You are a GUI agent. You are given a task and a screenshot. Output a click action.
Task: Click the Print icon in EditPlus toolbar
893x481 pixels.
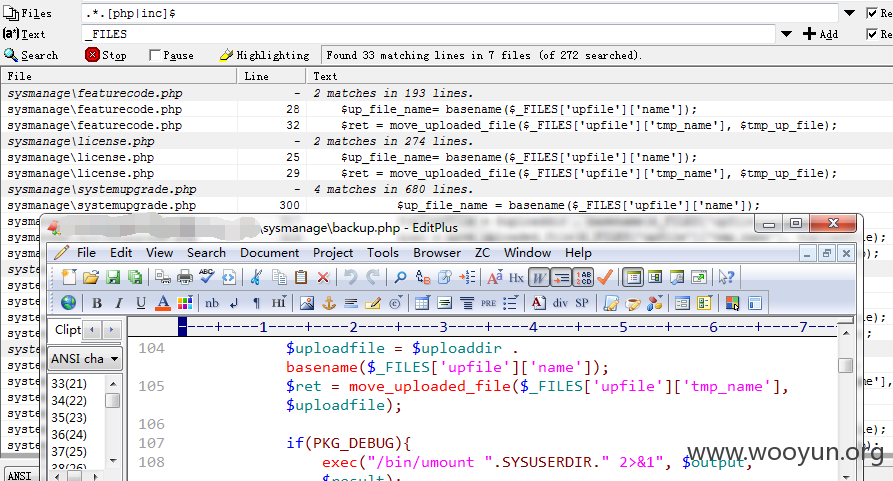(185, 277)
